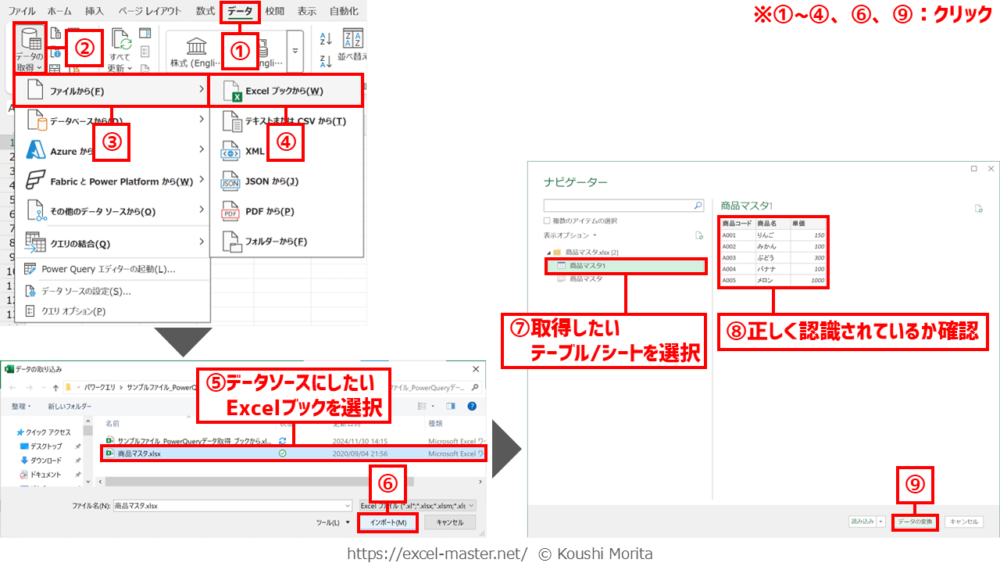Click the インポート(M) button
The image size is (1000, 563).
pyautogui.click(x=387, y=522)
